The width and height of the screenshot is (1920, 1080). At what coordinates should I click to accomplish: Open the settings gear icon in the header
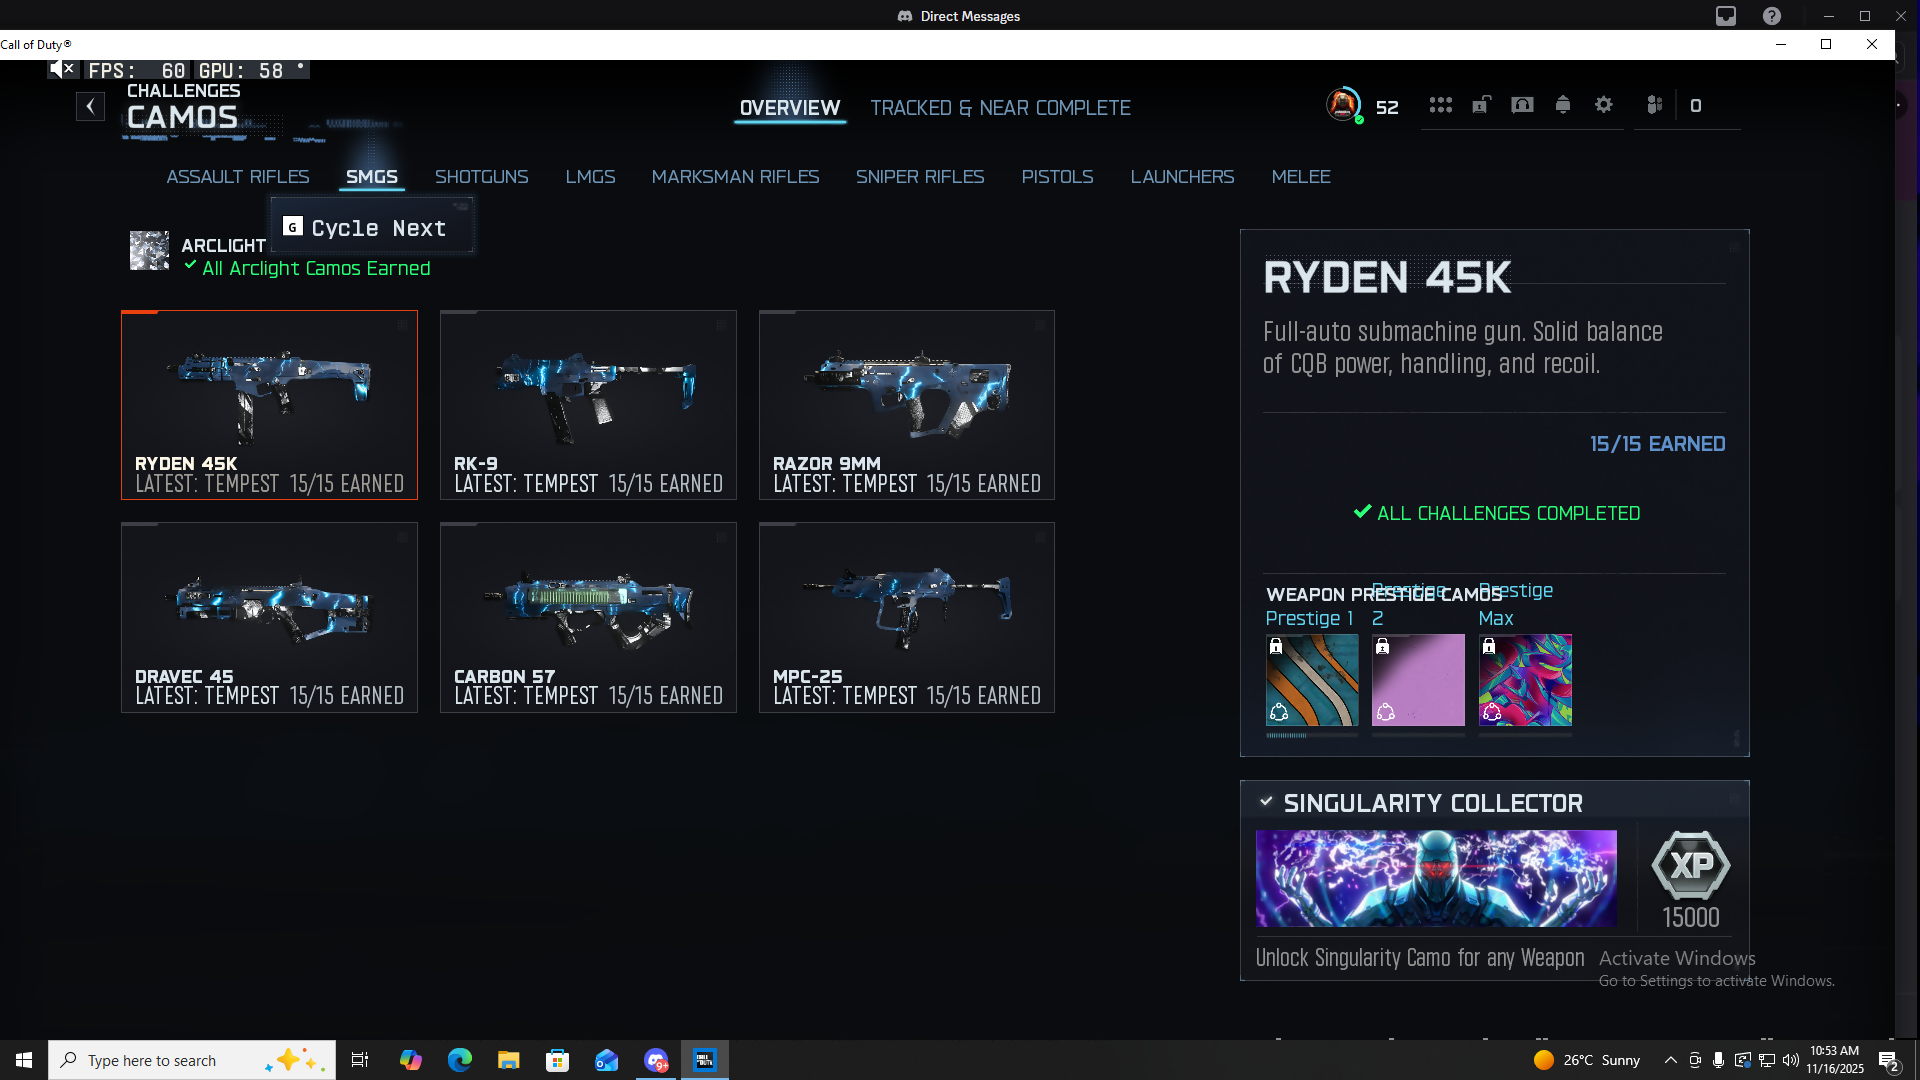[x=1604, y=105]
